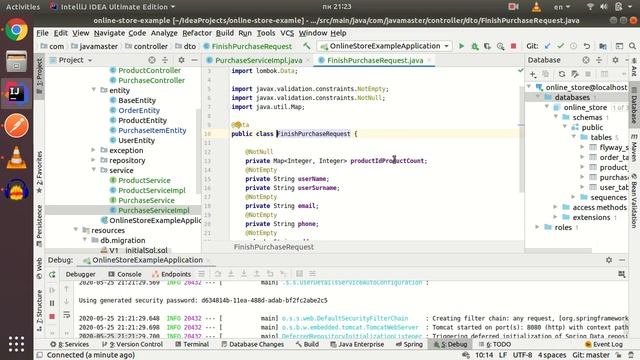Open the Event Log
This screenshot has height=360, width=640.
click(604, 344)
